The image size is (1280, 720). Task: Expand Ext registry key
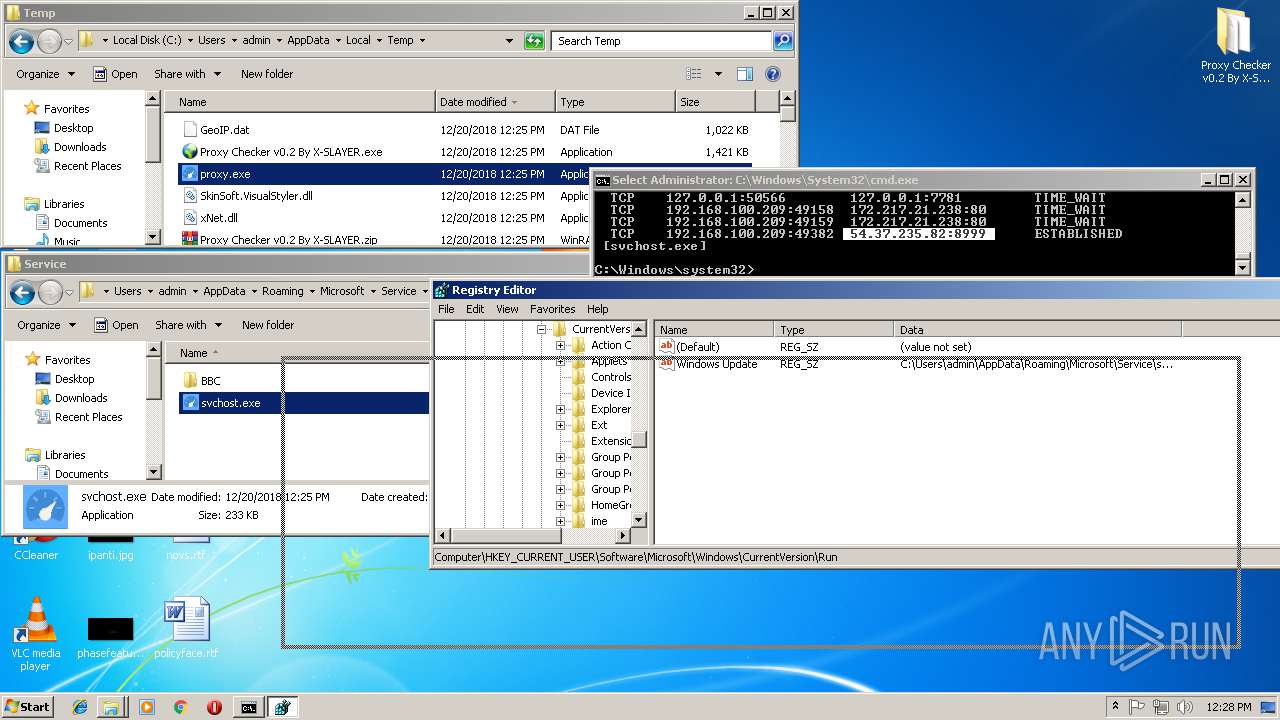tap(560, 425)
